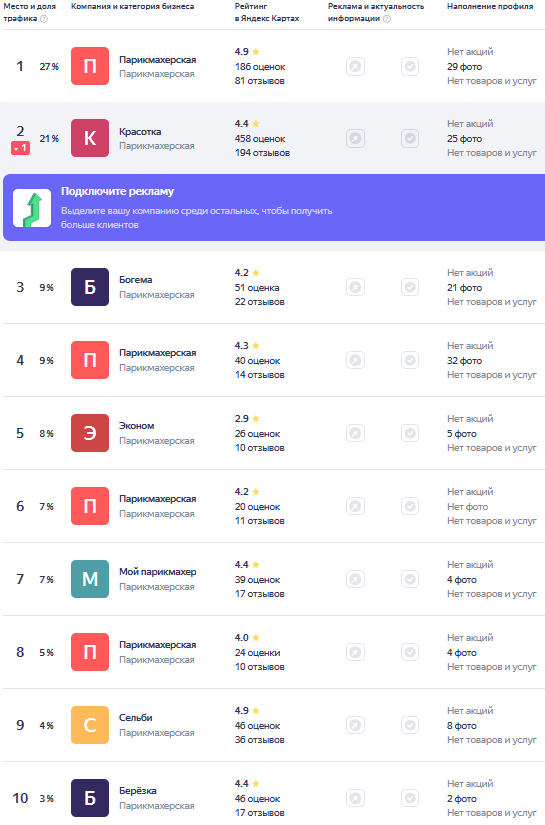Viewport: 545px width, 825px height.
Task: Click the 21% traffic share value
Action: click(x=49, y=138)
